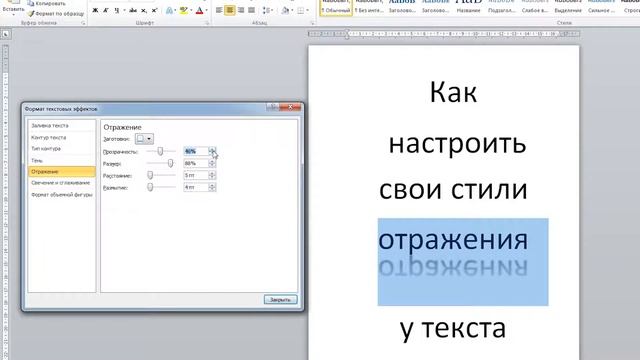Click the Format Painter (Формат по образцу)

point(56,13)
